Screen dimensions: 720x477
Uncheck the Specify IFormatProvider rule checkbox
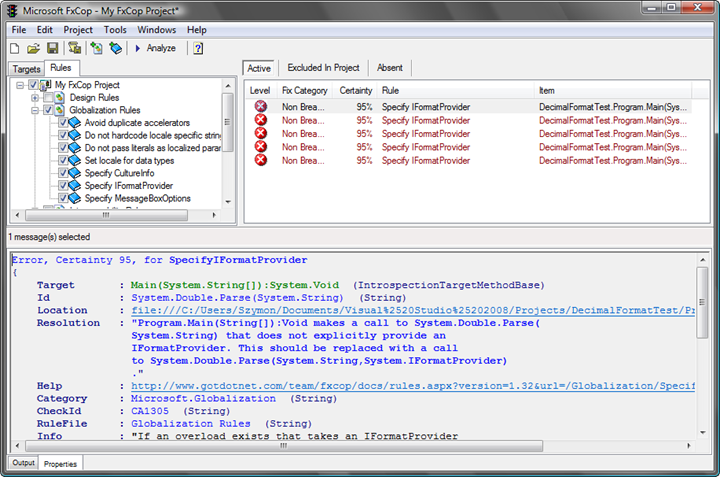[x=63, y=186]
